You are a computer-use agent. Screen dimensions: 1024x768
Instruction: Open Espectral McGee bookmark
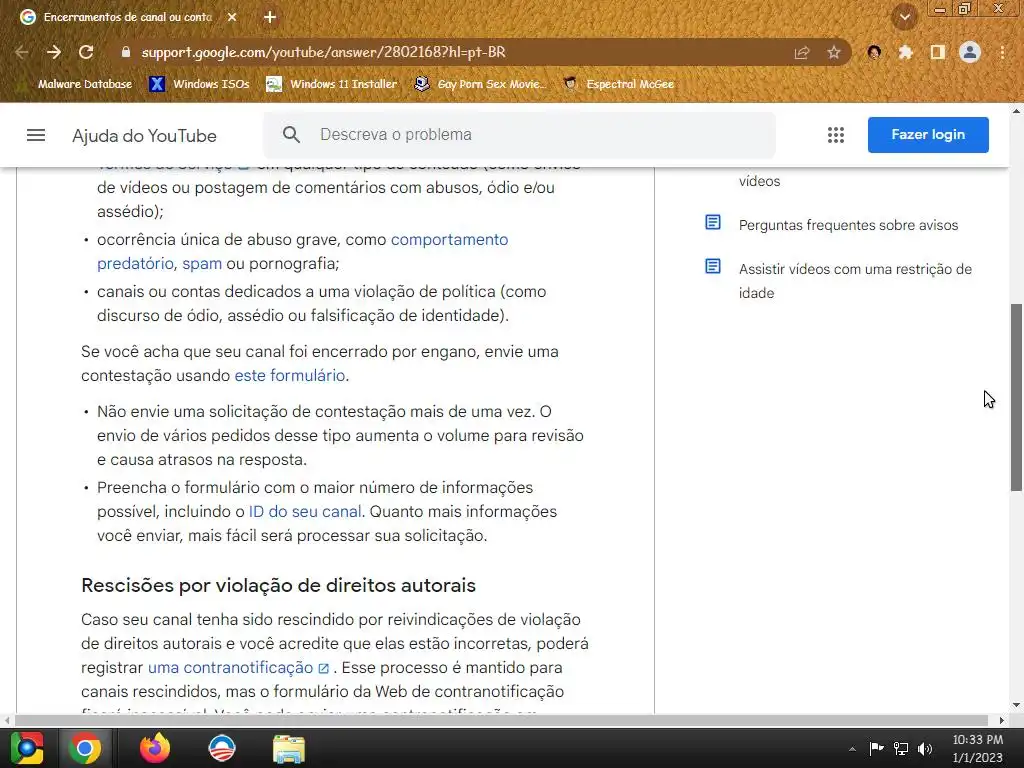(619, 84)
